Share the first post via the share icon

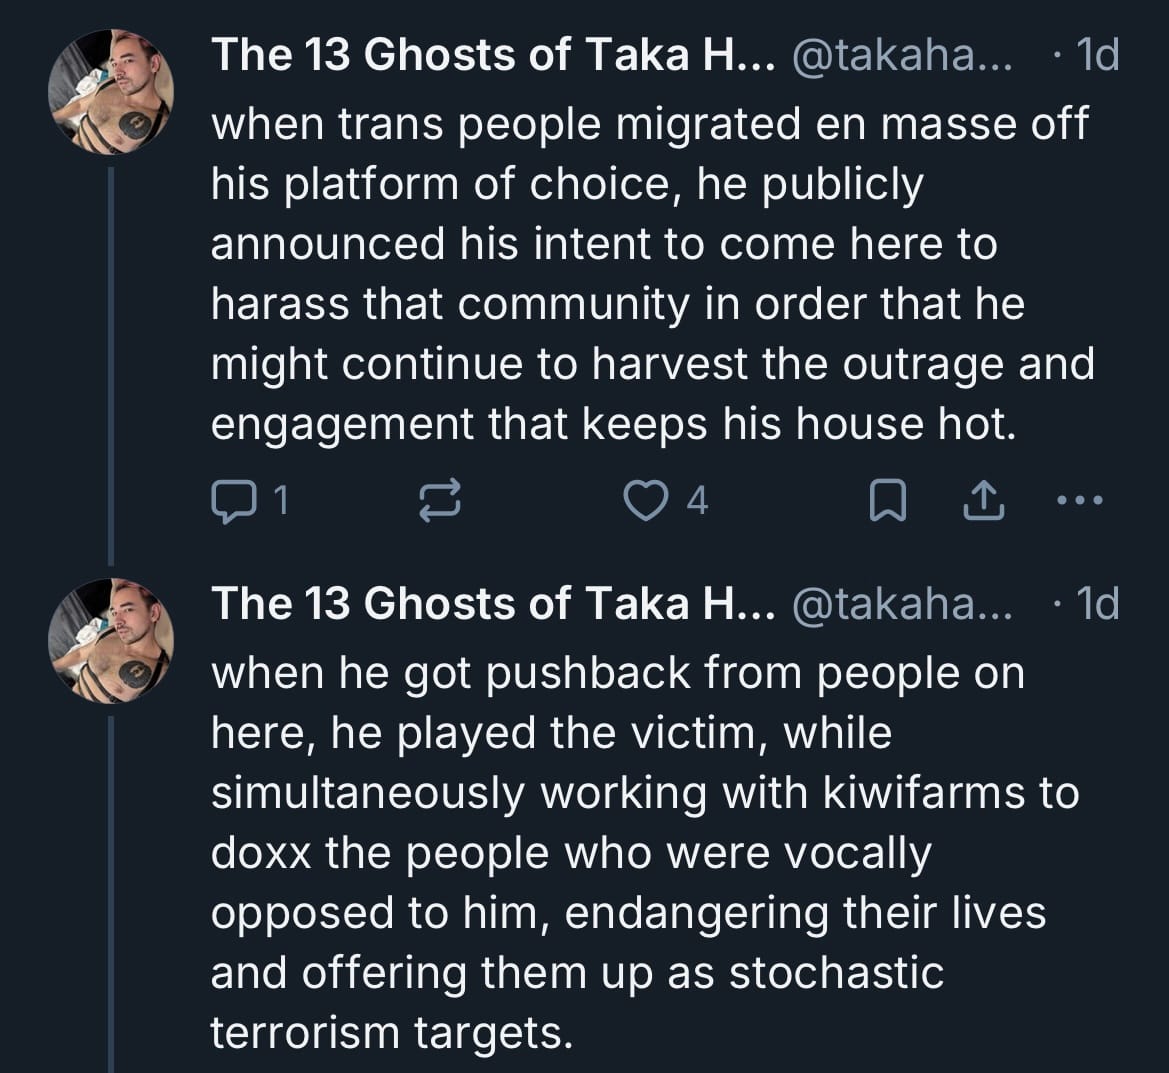coord(983,501)
